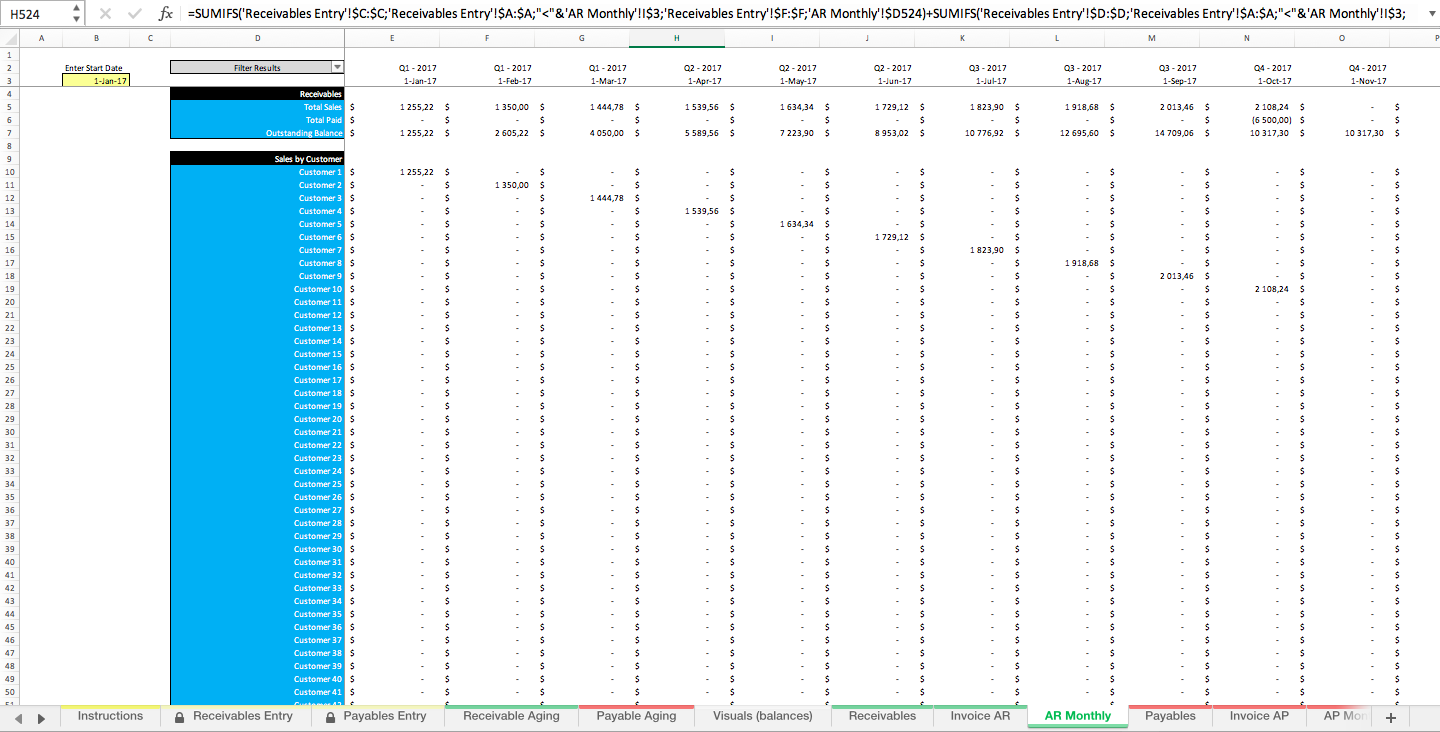Open the Filter Results dropdown arrow

click(337, 67)
